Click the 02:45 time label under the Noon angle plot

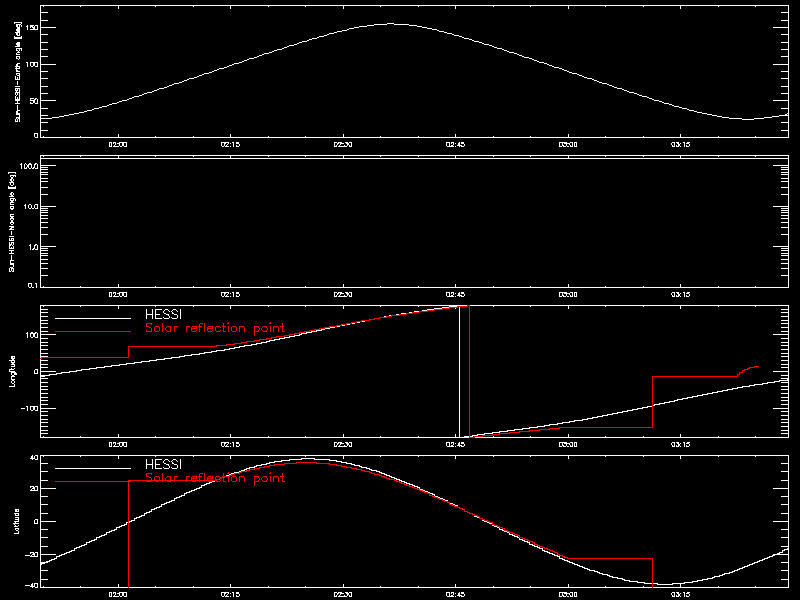456,295
